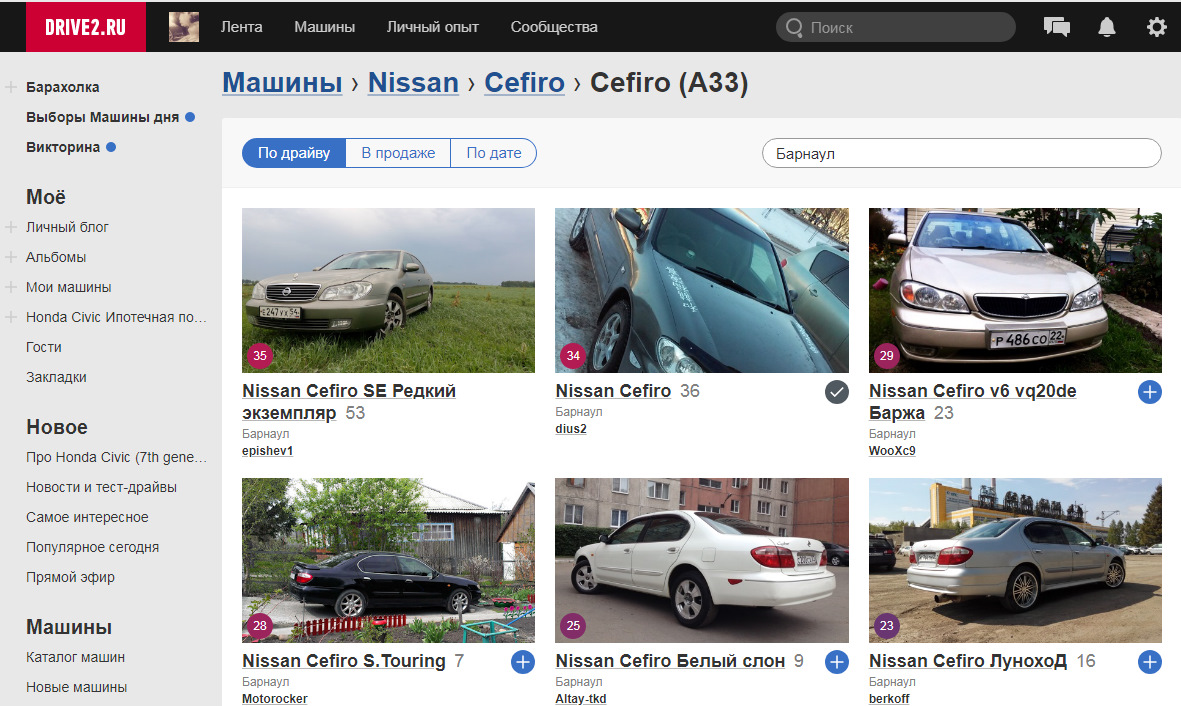Open the user avatar in top bar
Viewport: 1181px width, 706px height.
point(184,27)
